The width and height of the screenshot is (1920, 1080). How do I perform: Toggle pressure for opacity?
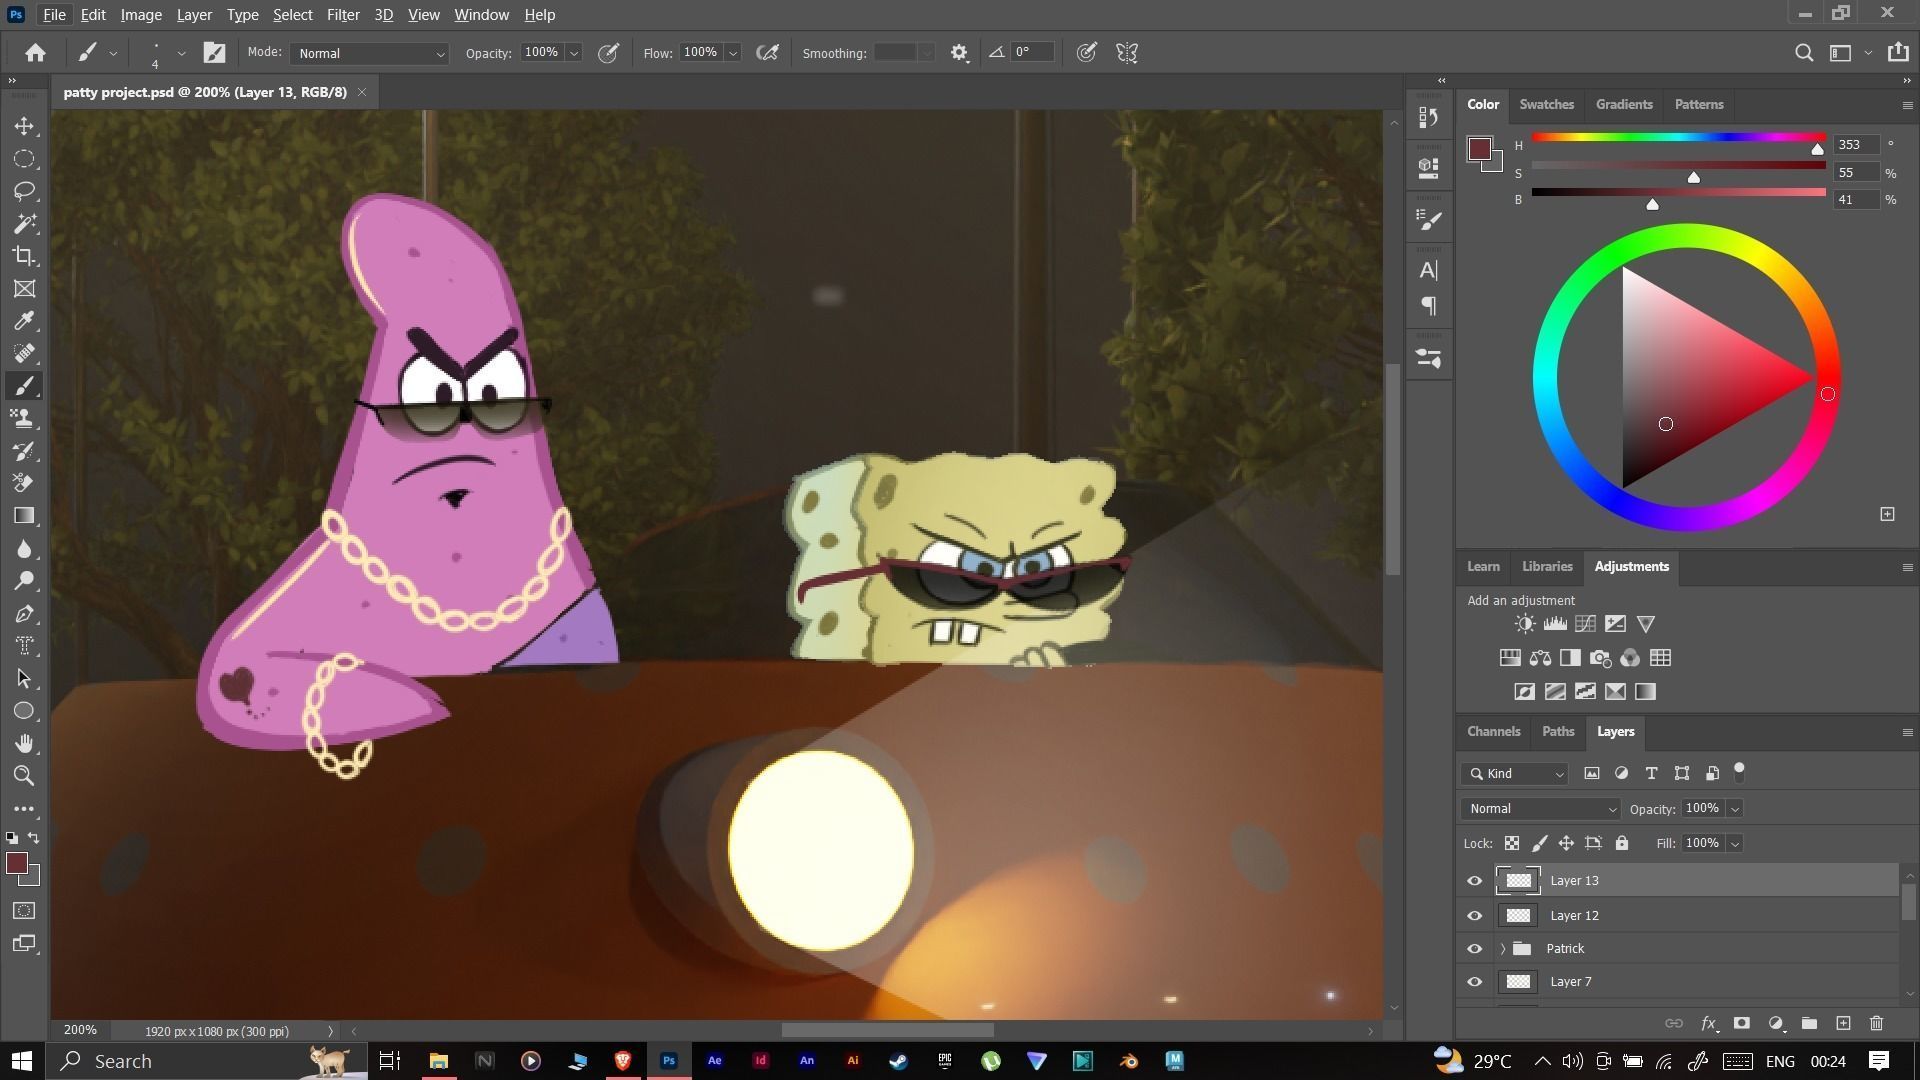point(608,53)
